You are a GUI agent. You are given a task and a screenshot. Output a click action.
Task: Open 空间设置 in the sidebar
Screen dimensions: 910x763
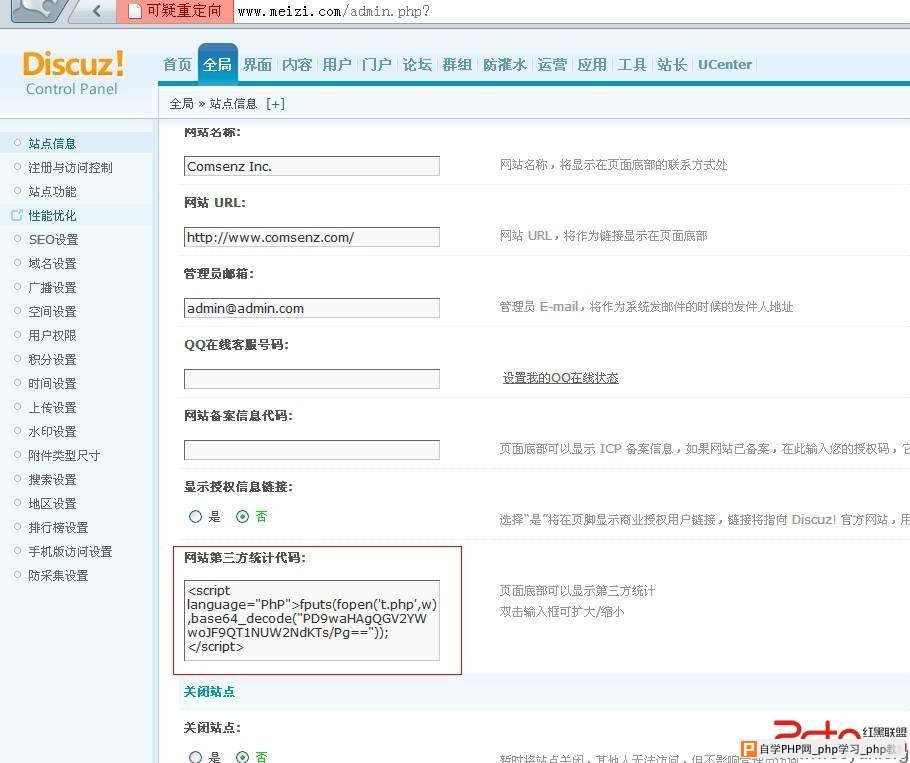click(52, 312)
